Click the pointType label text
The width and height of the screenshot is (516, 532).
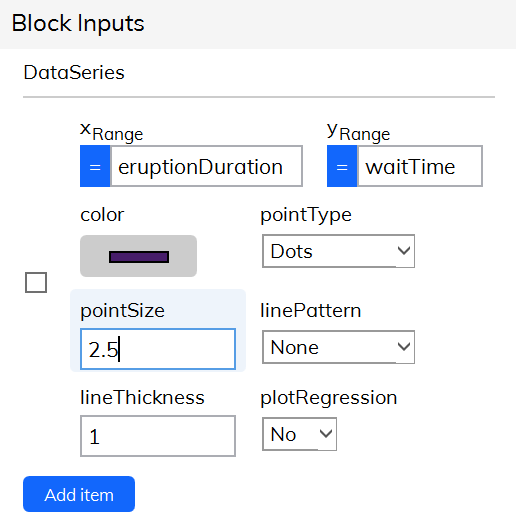tap(306, 215)
